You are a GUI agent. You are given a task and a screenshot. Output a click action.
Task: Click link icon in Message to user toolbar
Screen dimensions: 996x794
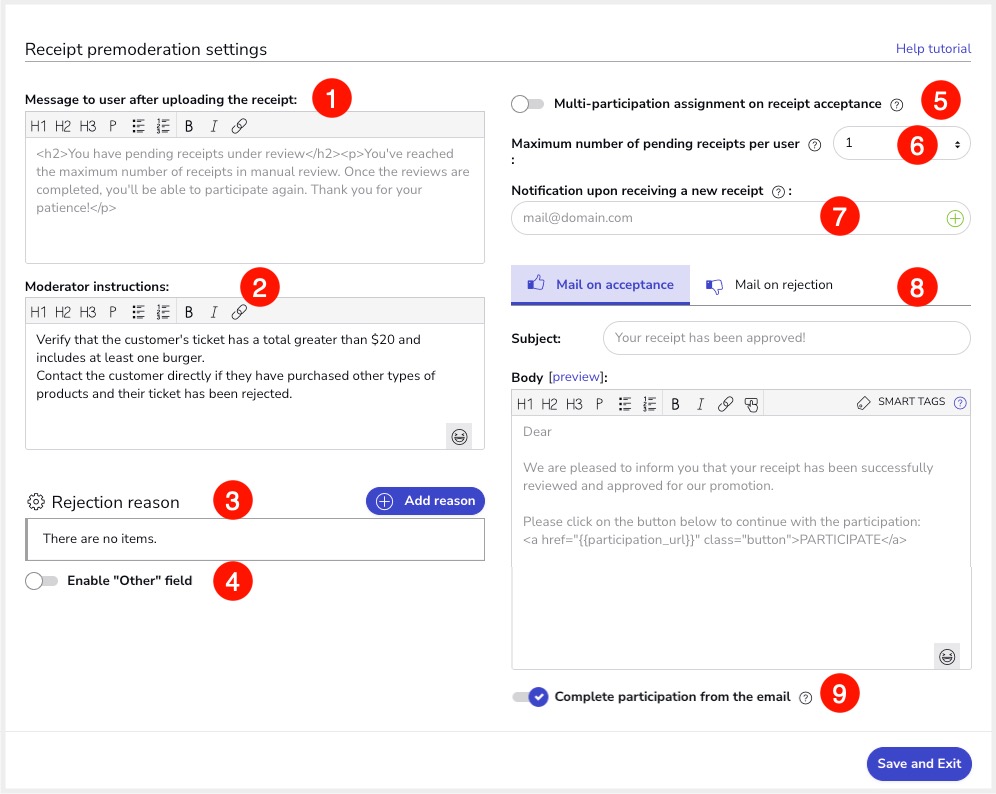(x=239, y=126)
